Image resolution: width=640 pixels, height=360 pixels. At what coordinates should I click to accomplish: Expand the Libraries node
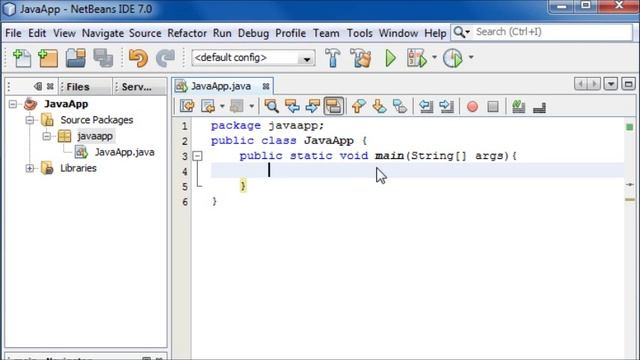(29, 168)
